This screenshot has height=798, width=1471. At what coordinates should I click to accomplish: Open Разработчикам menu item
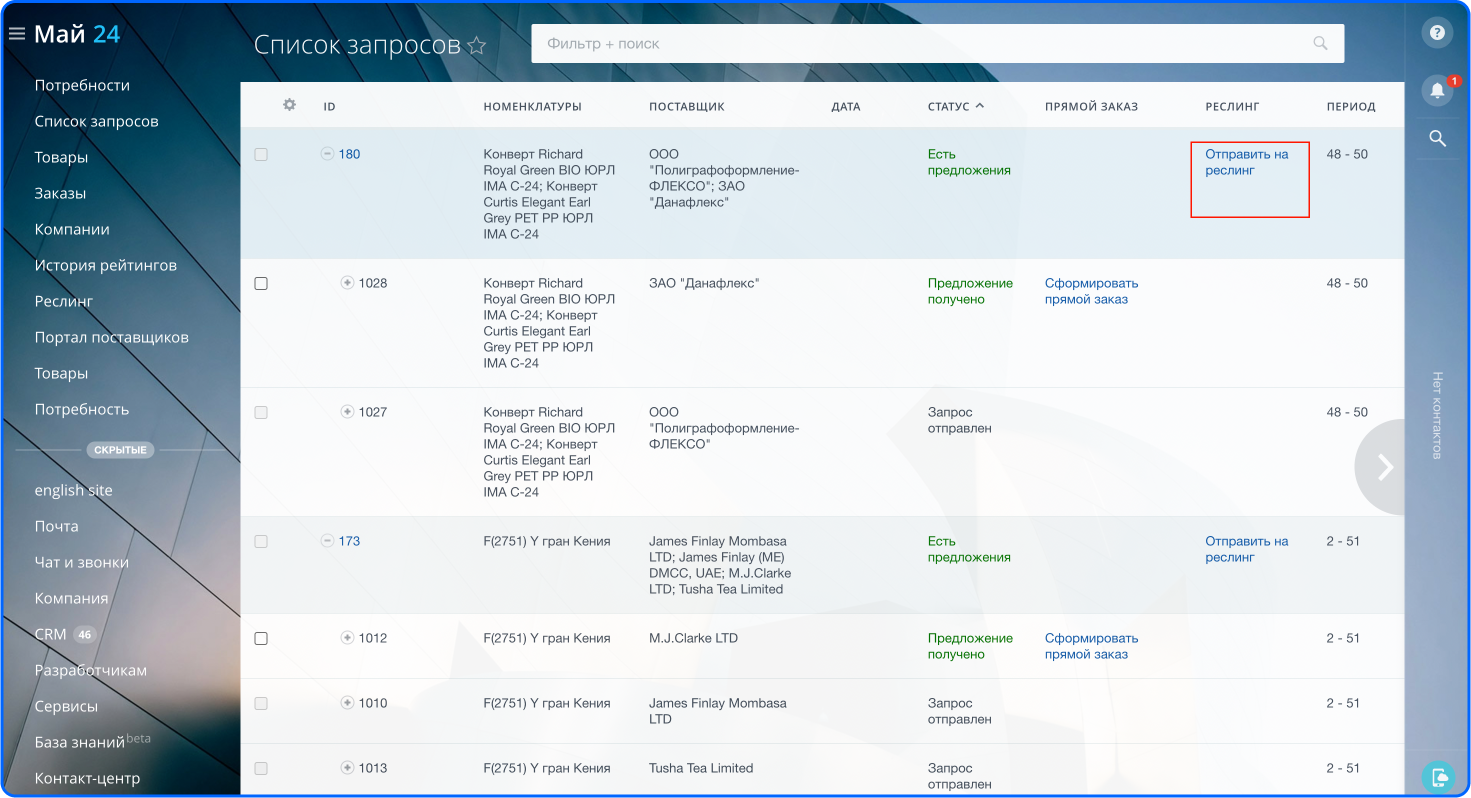90,670
